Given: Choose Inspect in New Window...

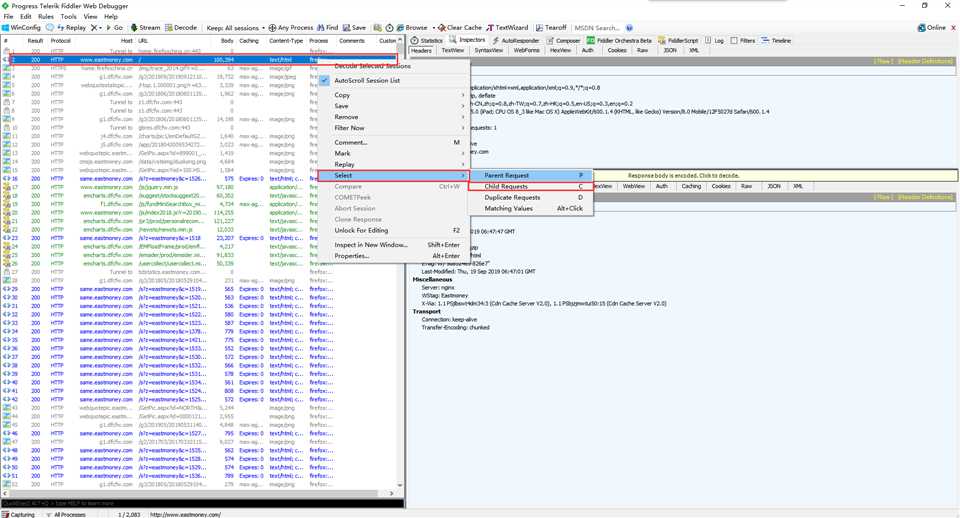Looking at the screenshot, I should (x=394, y=244).
